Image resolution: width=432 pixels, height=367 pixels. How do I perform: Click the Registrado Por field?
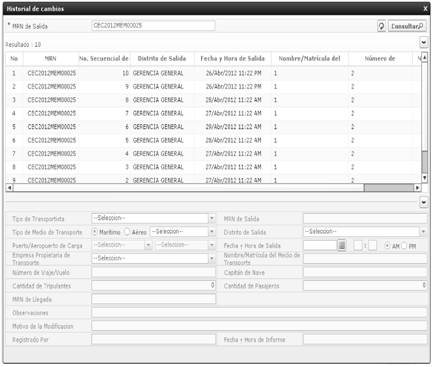(153, 340)
